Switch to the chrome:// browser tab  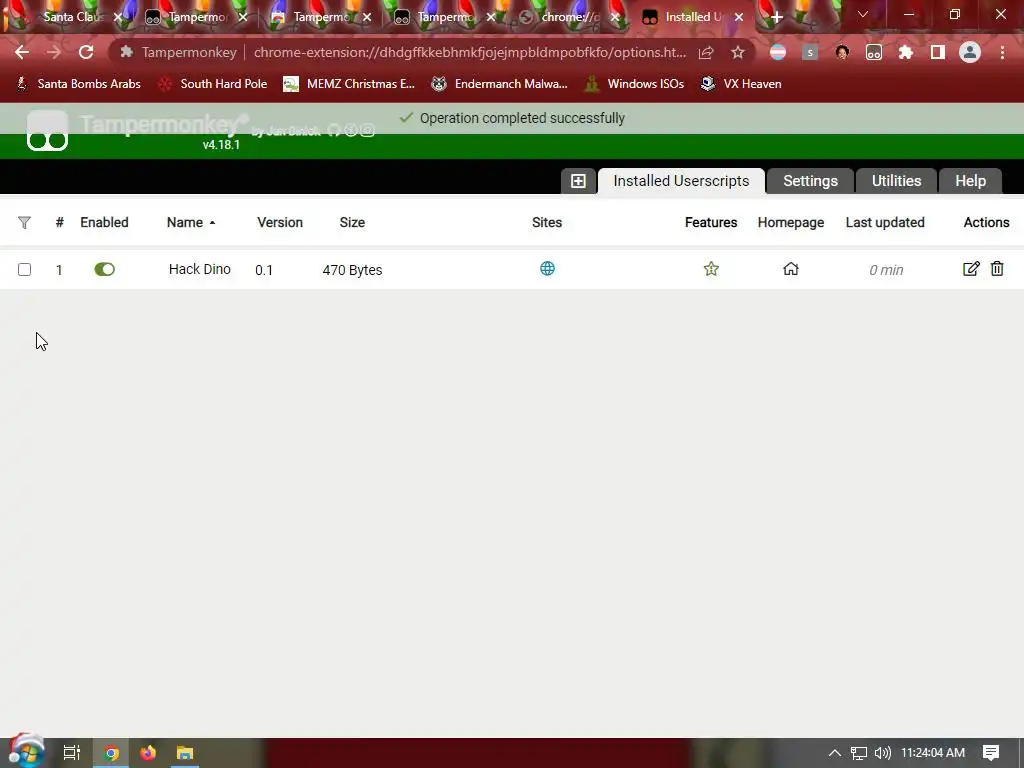pos(569,17)
